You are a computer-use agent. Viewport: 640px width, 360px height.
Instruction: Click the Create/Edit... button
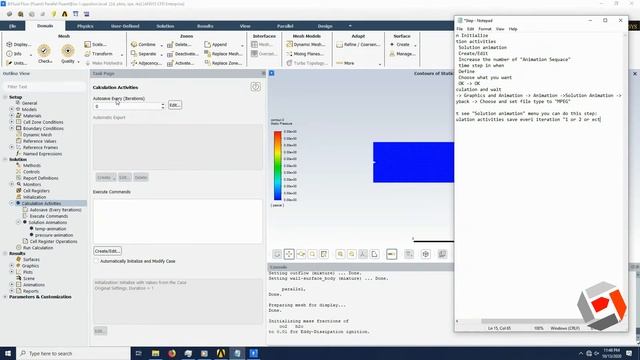click(x=107, y=251)
